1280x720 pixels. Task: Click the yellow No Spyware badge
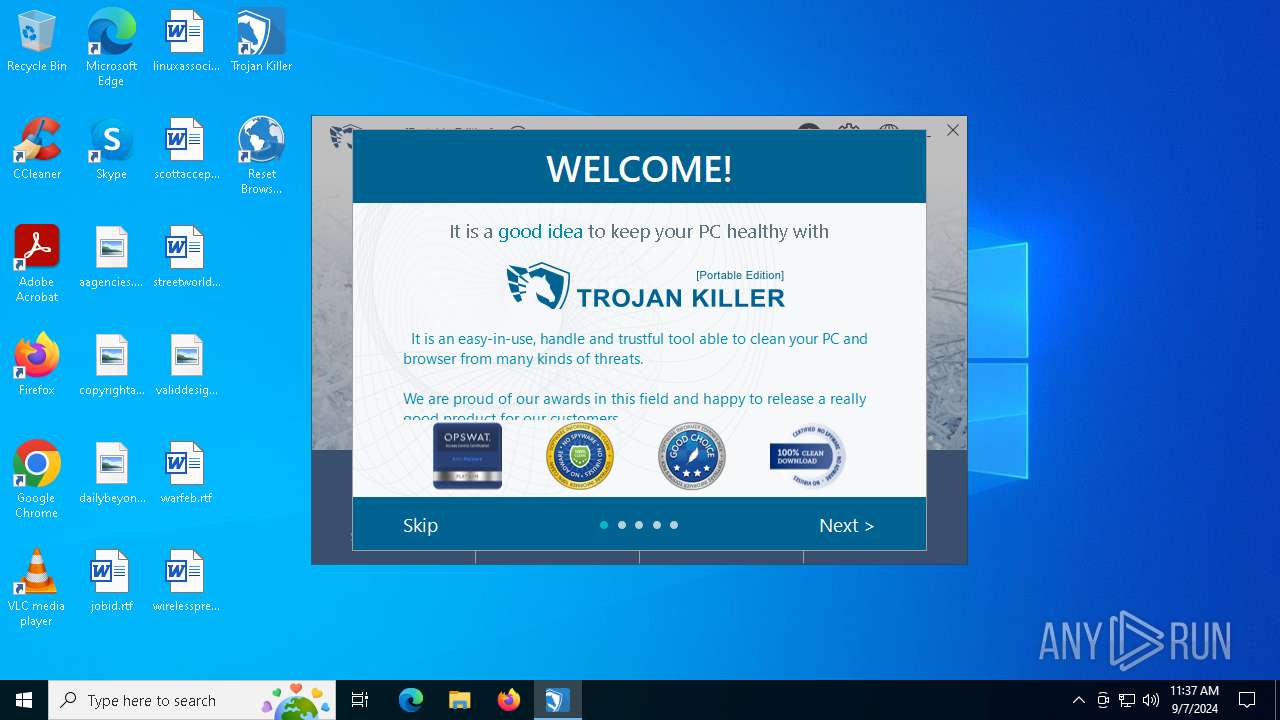tap(580, 456)
